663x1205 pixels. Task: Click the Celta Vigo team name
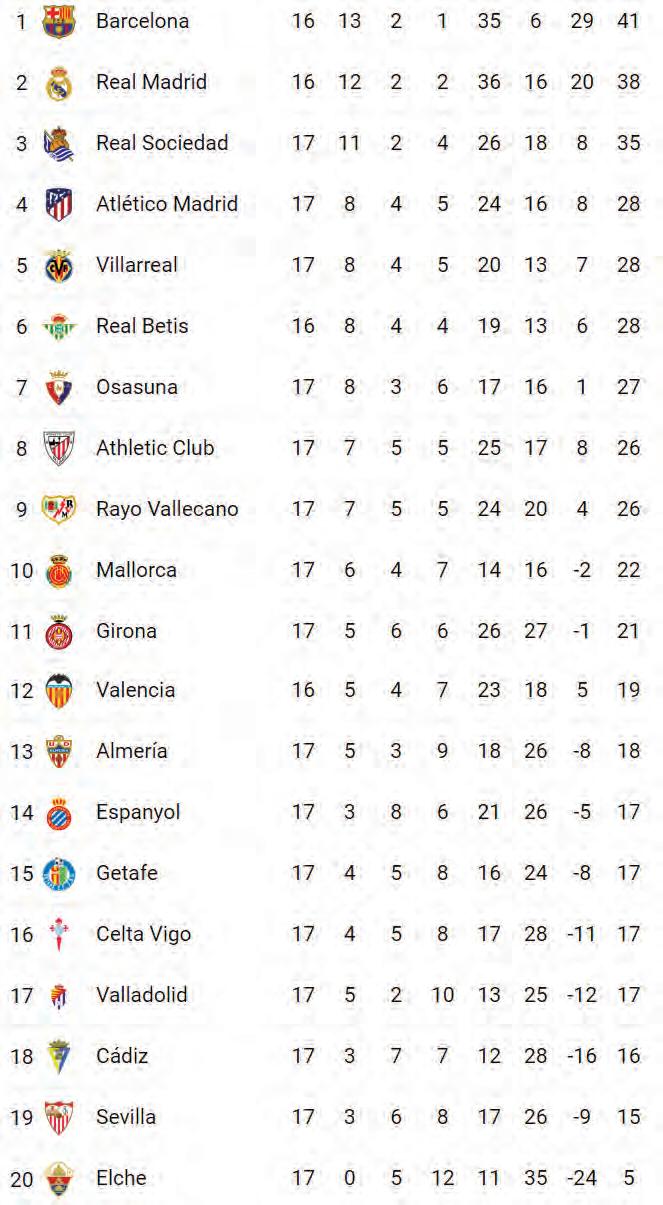click(143, 934)
